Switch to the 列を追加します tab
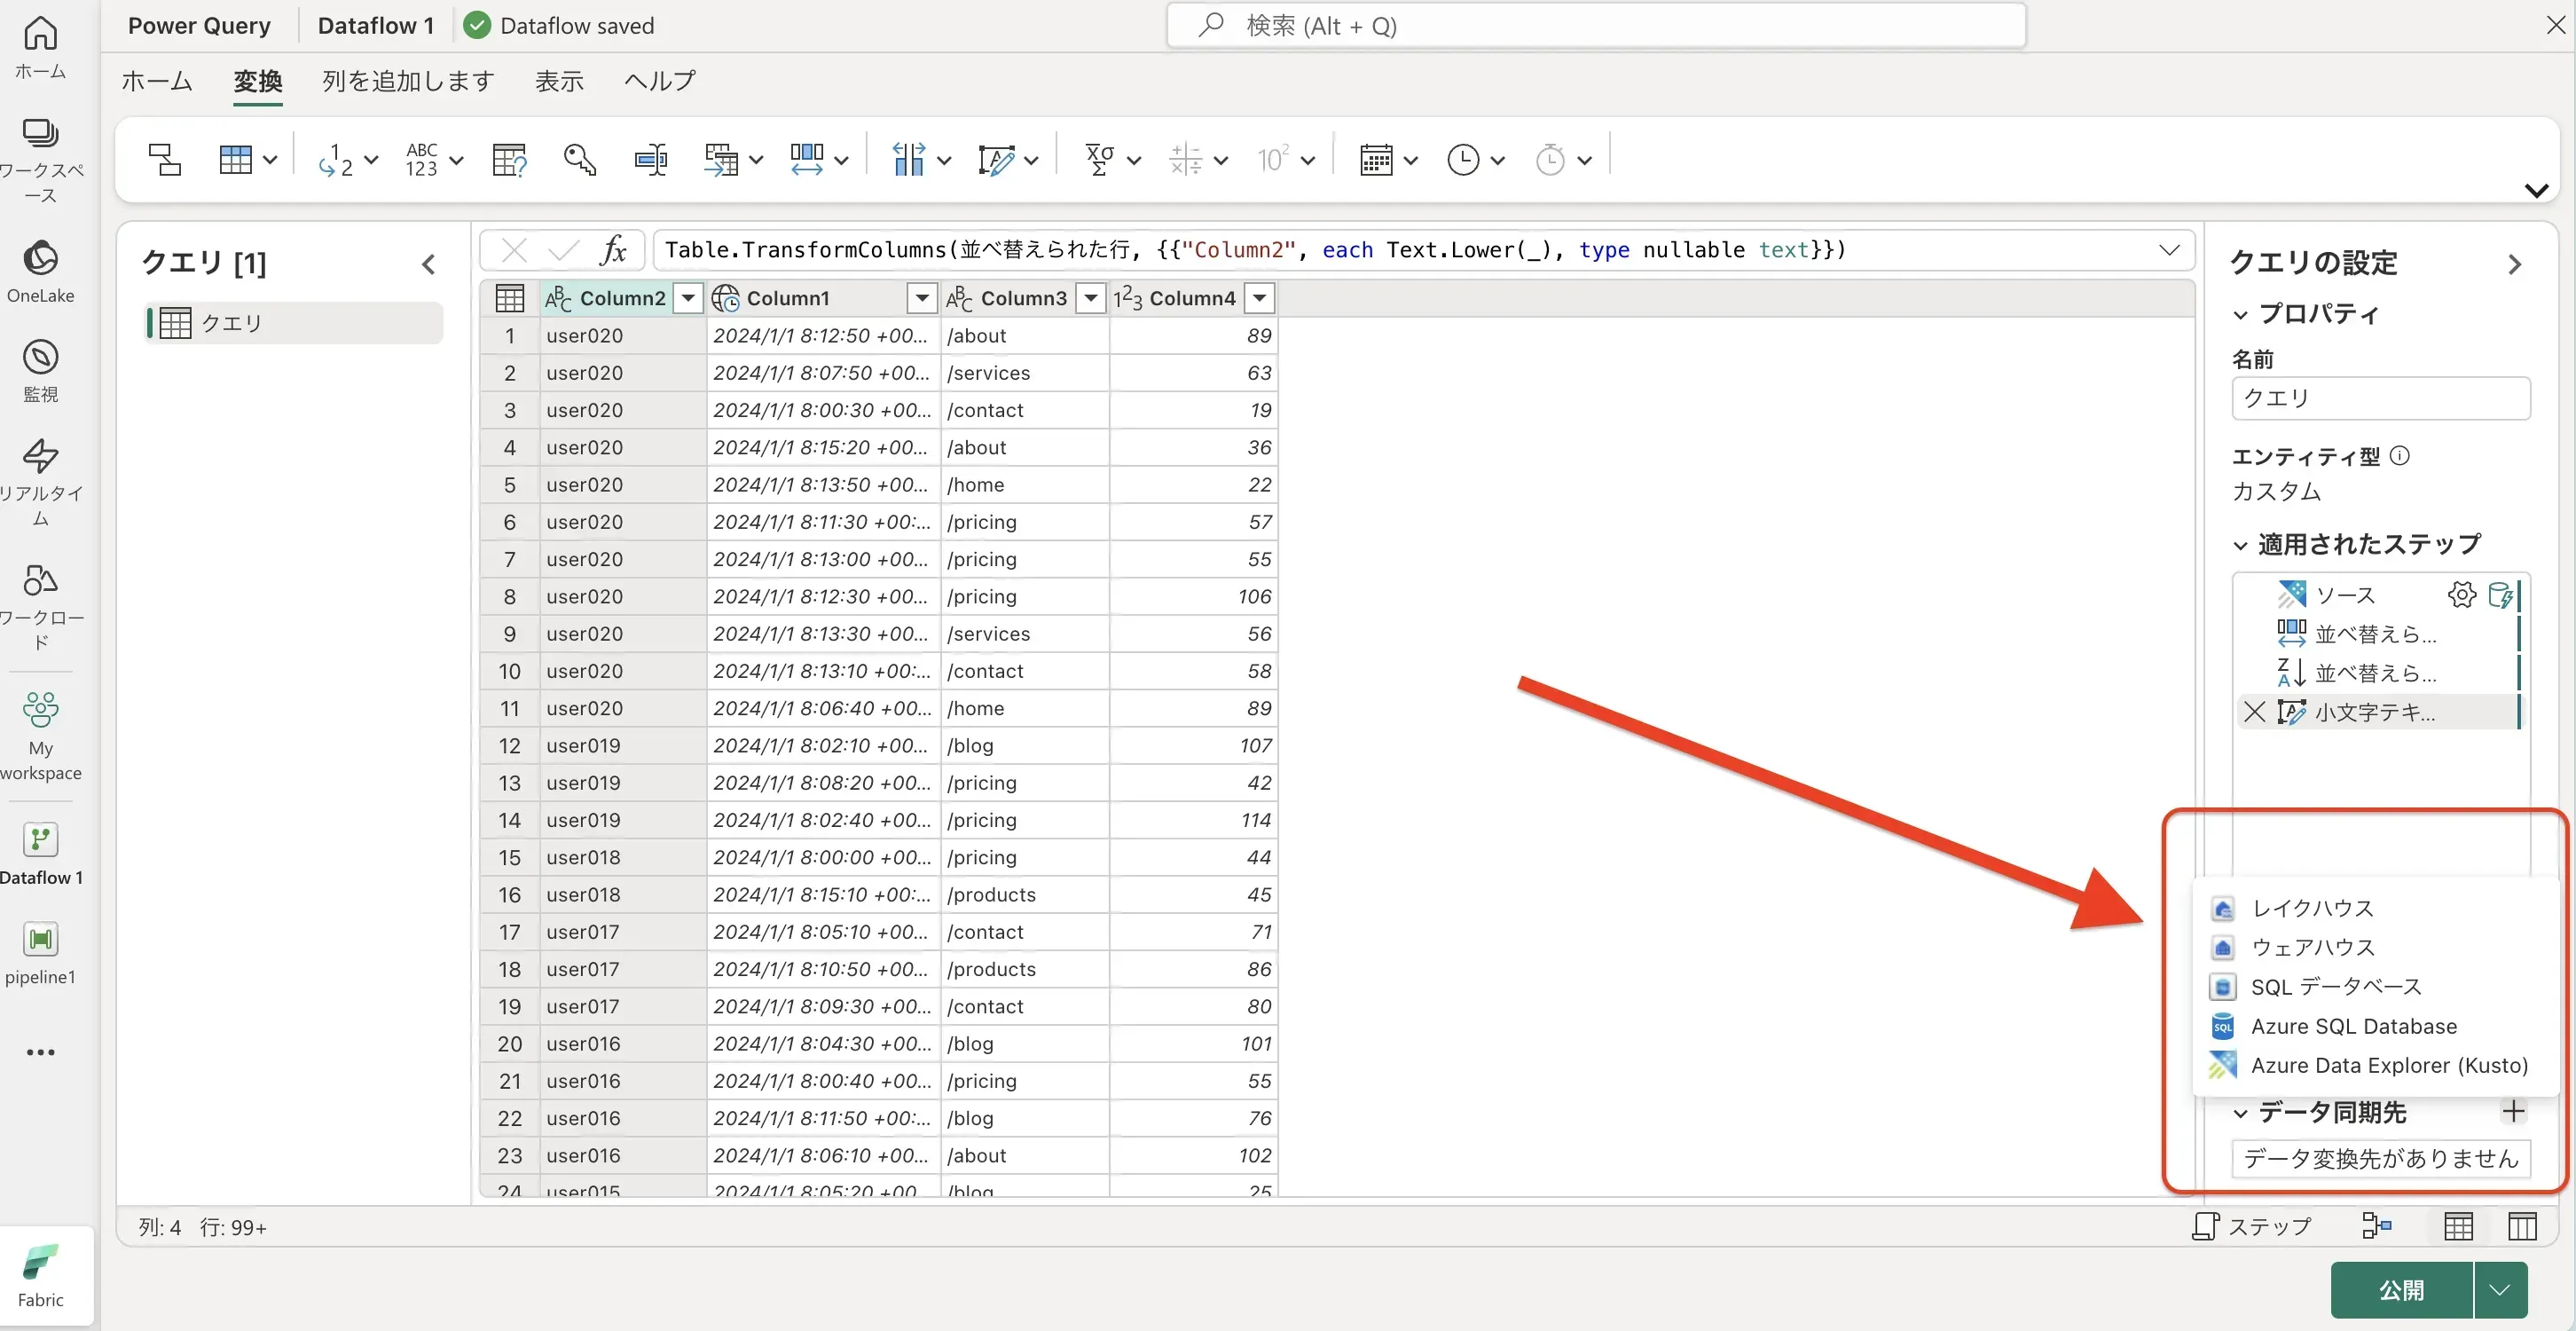This screenshot has height=1331, width=2576. [x=408, y=81]
